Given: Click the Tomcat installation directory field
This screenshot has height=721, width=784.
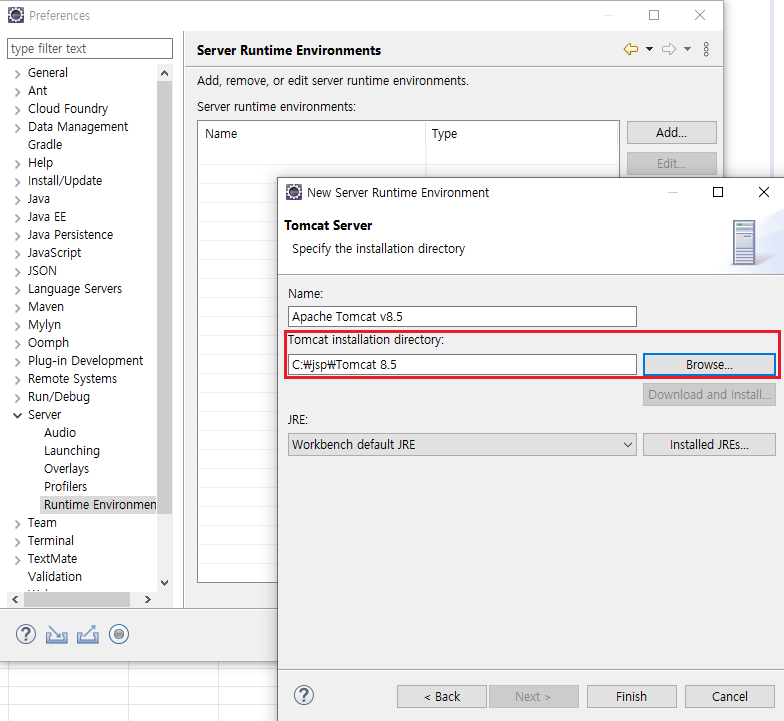Looking at the screenshot, I should tap(462, 364).
